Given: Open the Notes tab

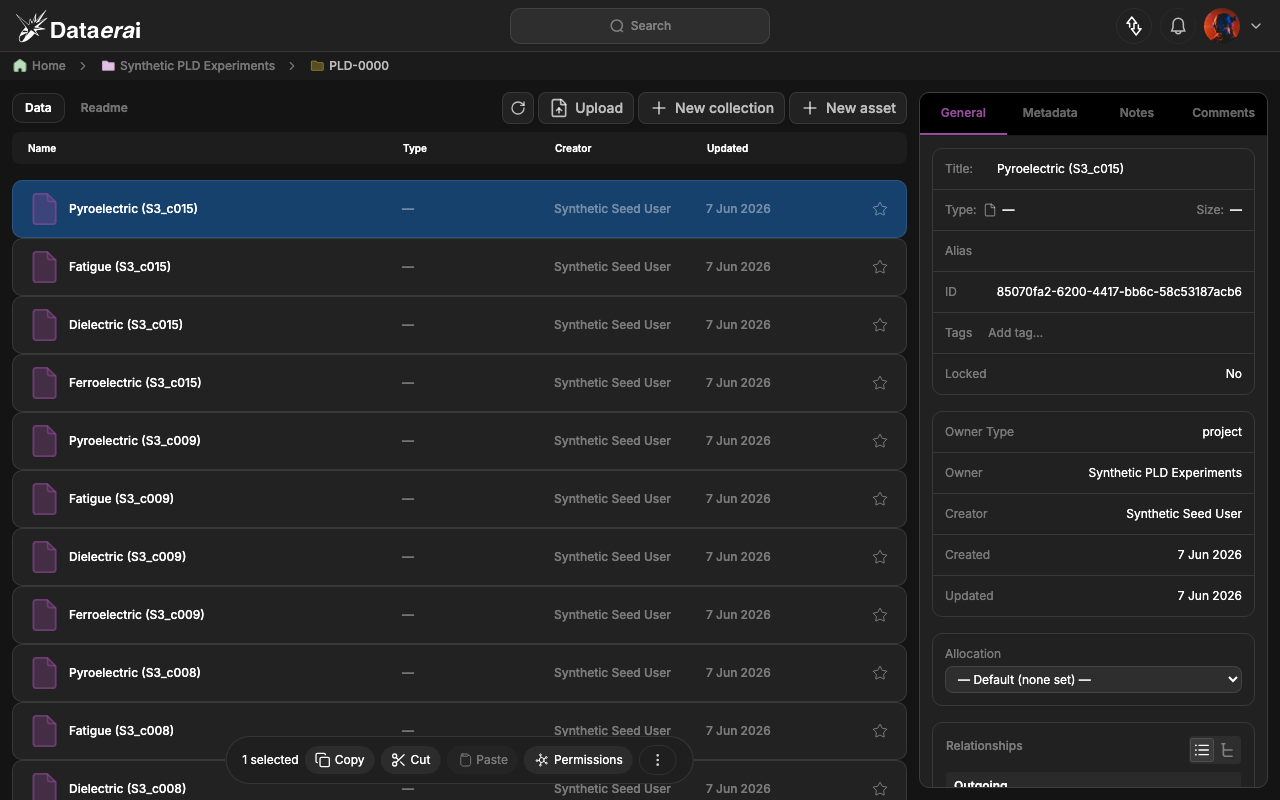Looking at the screenshot, I should click(x=1136, y=113).
